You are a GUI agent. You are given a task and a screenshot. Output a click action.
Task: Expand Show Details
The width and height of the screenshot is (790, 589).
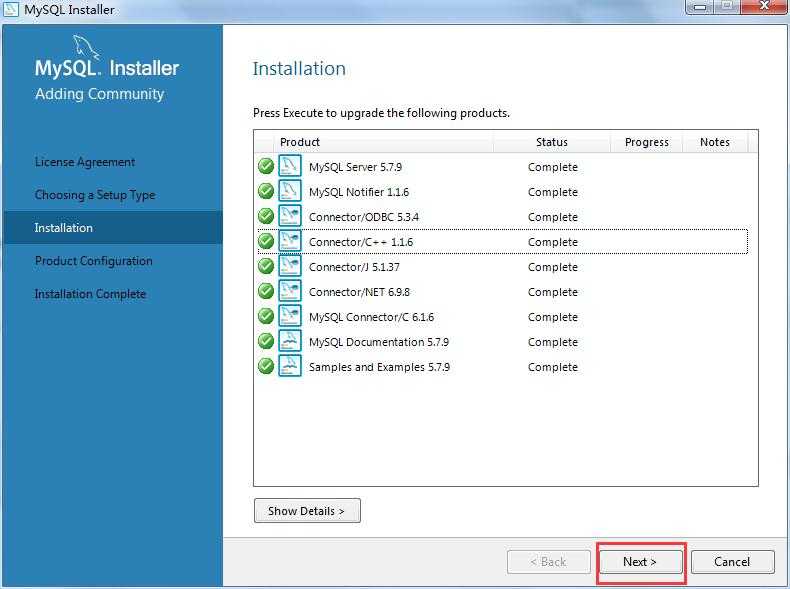[x=307, y=511]
